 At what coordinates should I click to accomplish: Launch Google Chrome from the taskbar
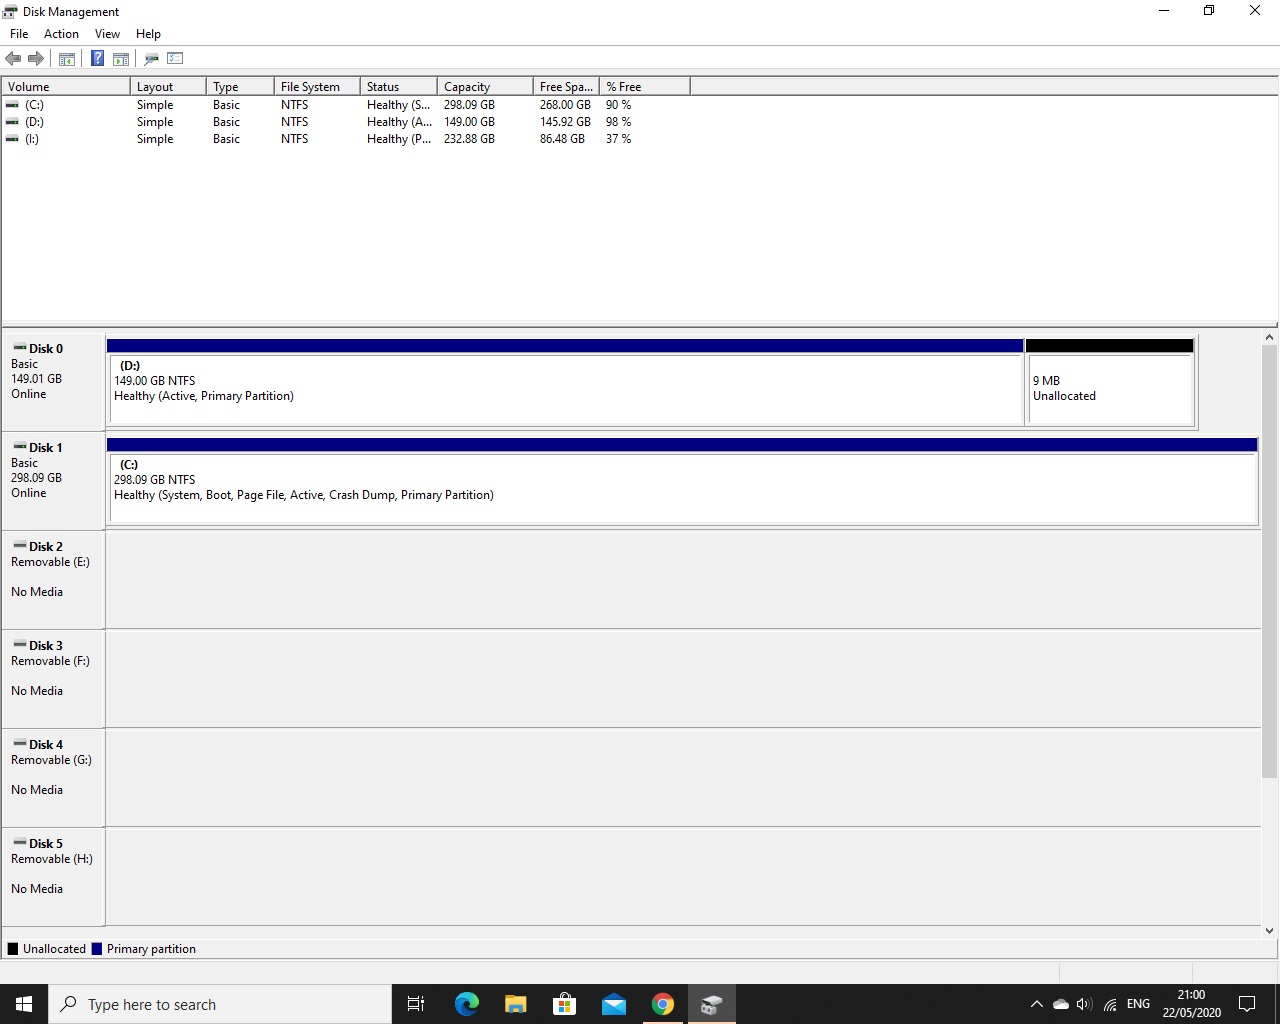click(662, 1004)
